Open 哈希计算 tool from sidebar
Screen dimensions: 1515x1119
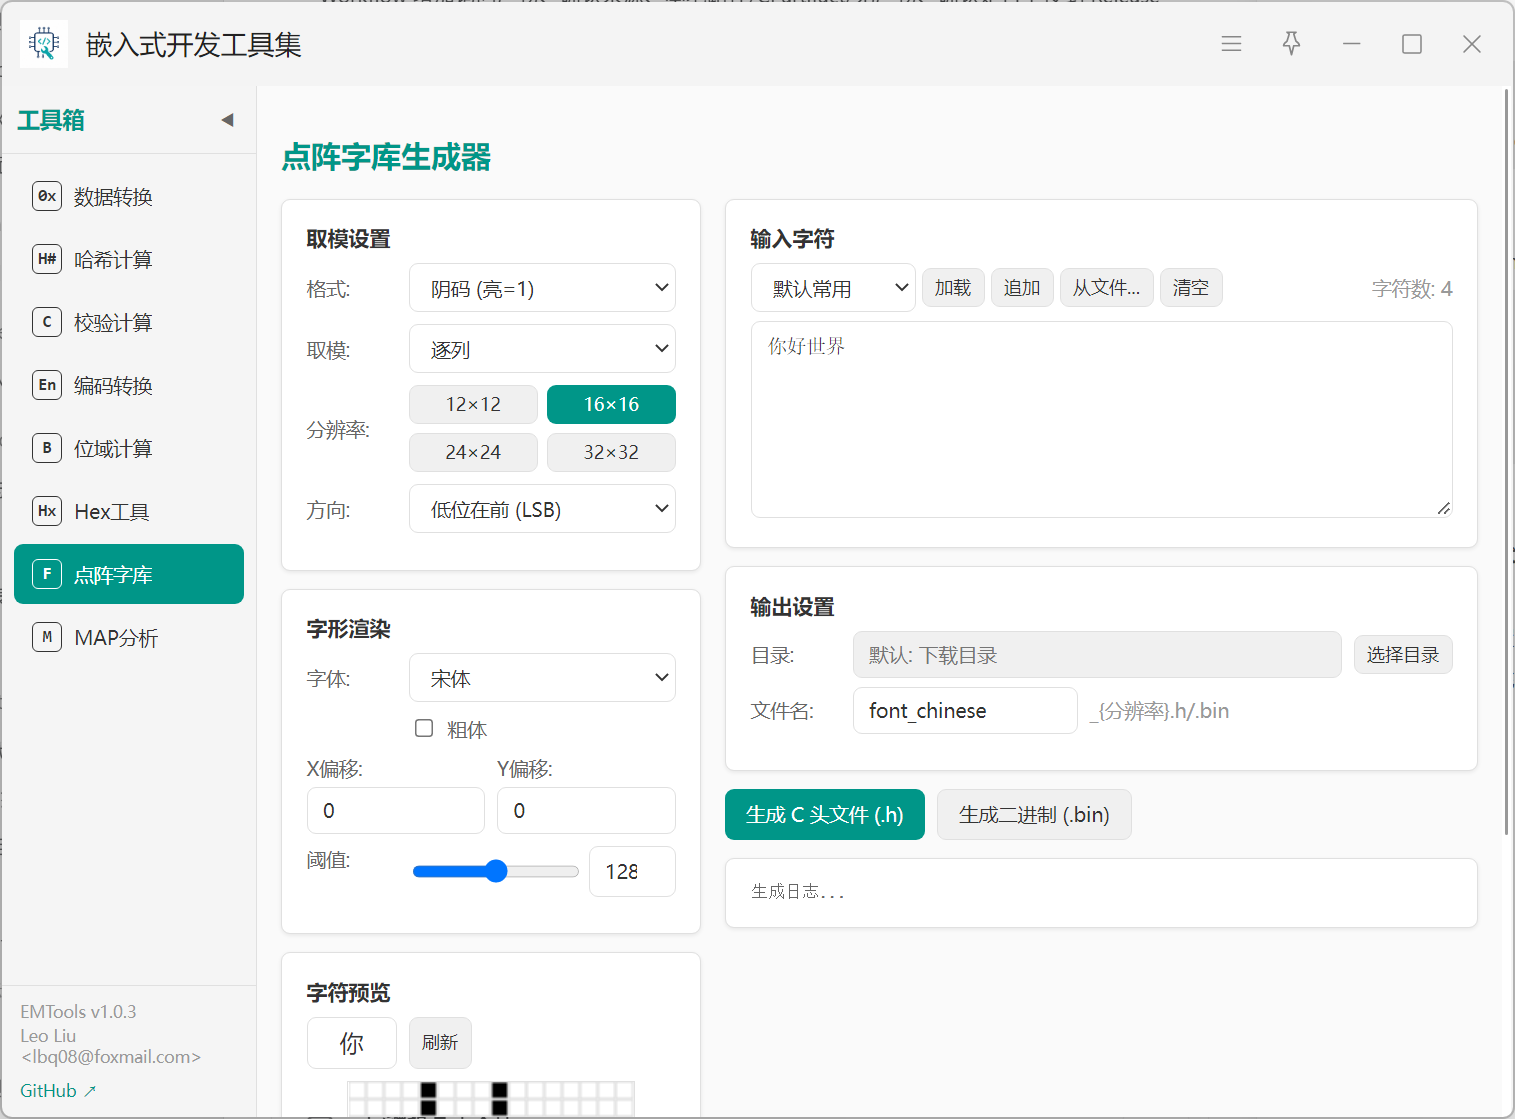[129, 260]
